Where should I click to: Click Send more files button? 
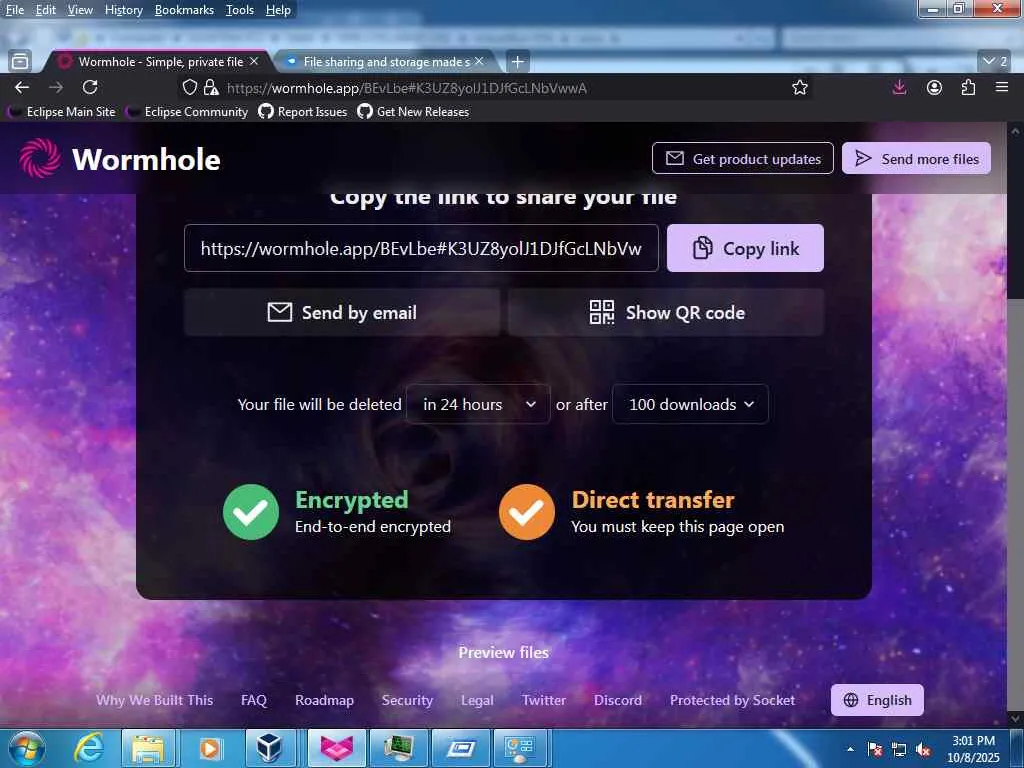click(916, 158)
